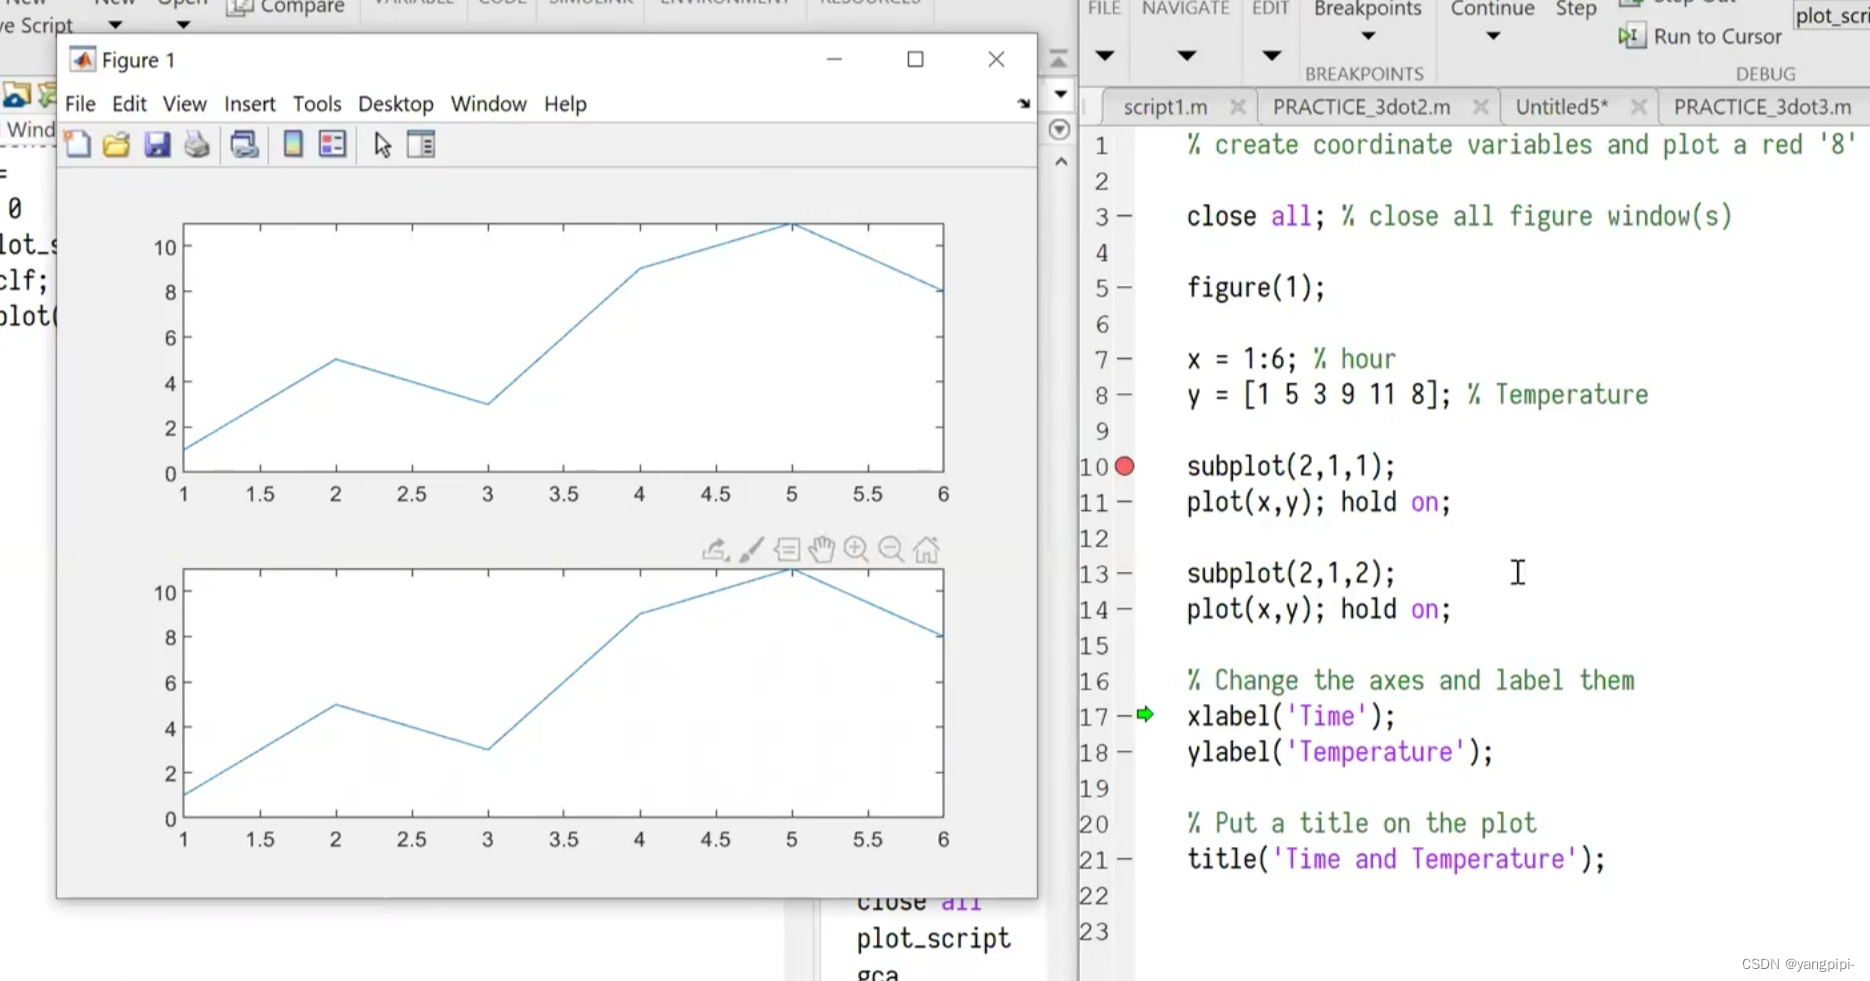
Task: Toggle the breakpoint on line 10
Action: tap(1125, 466)
